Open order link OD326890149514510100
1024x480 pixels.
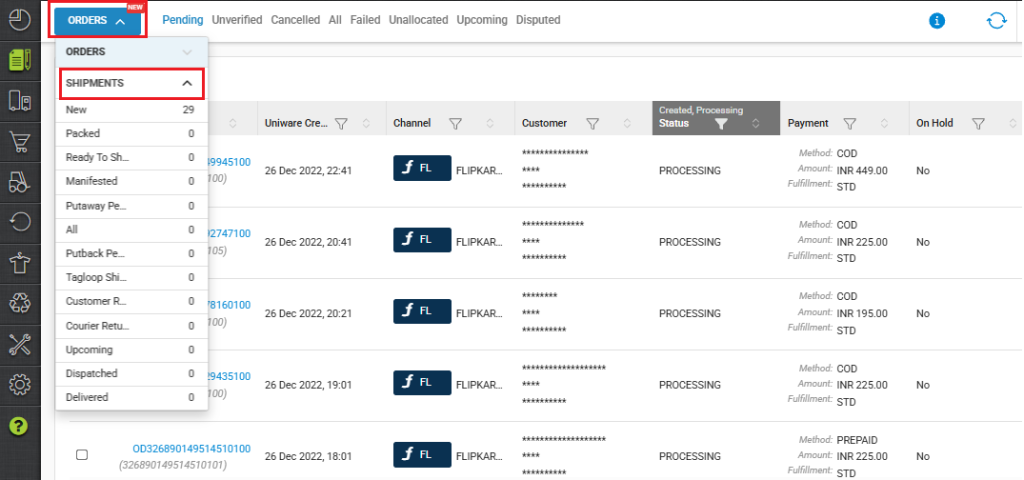pos(191,449)
